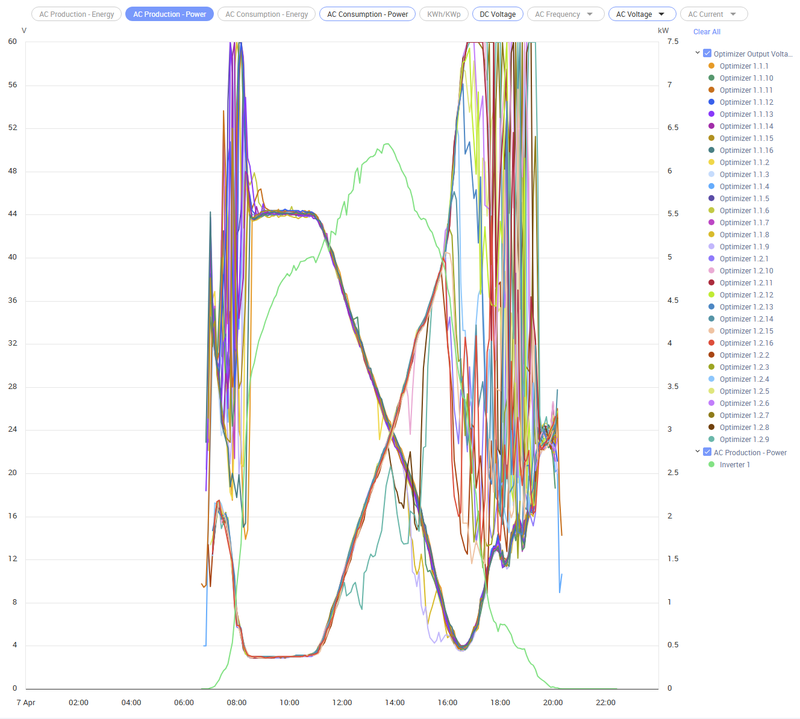Click the 60 V axis label
Screen dimensions: 800x719
[13, 41]
